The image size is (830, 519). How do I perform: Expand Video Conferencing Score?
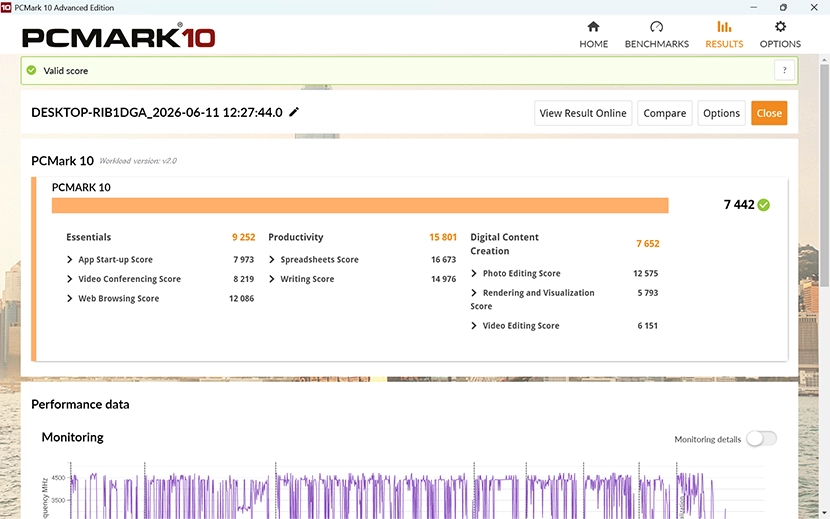69,279
